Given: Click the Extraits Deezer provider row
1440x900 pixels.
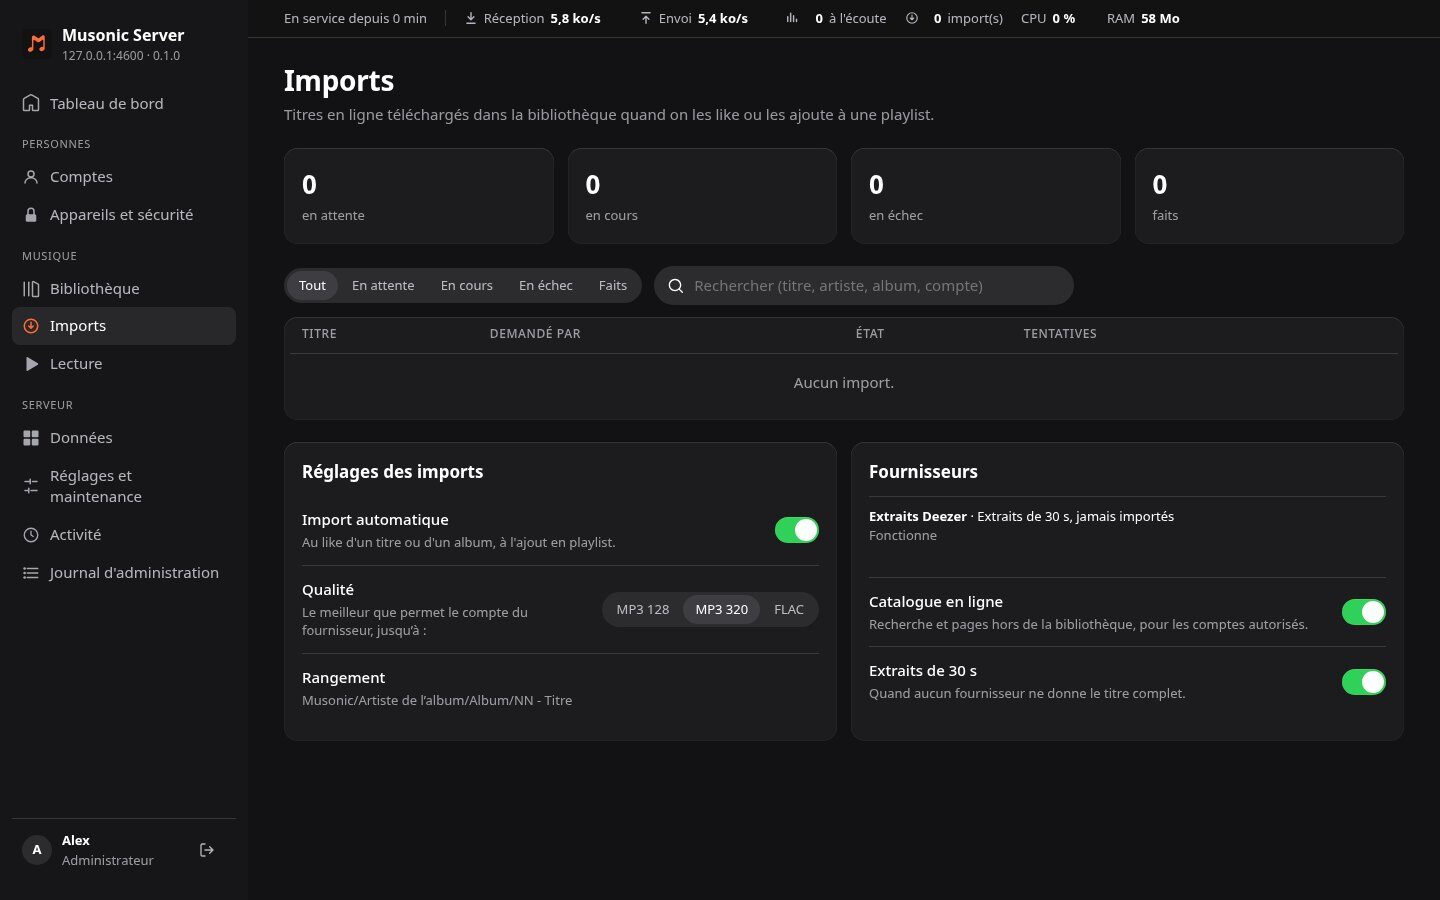Looking at the screenshot, I should coord(1127,526).
